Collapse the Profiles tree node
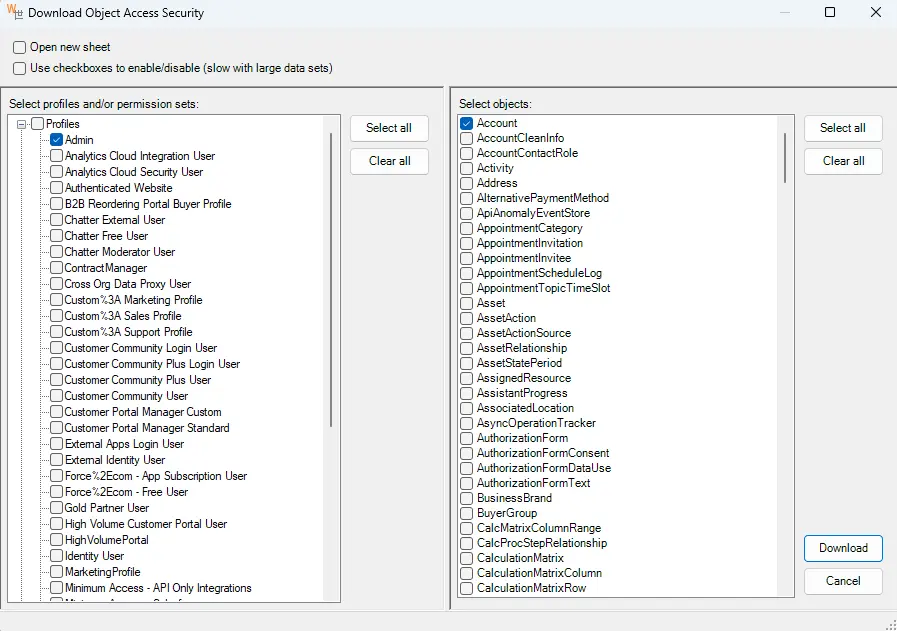This screenshot has width=897, height=631. [x=22, y=124]
